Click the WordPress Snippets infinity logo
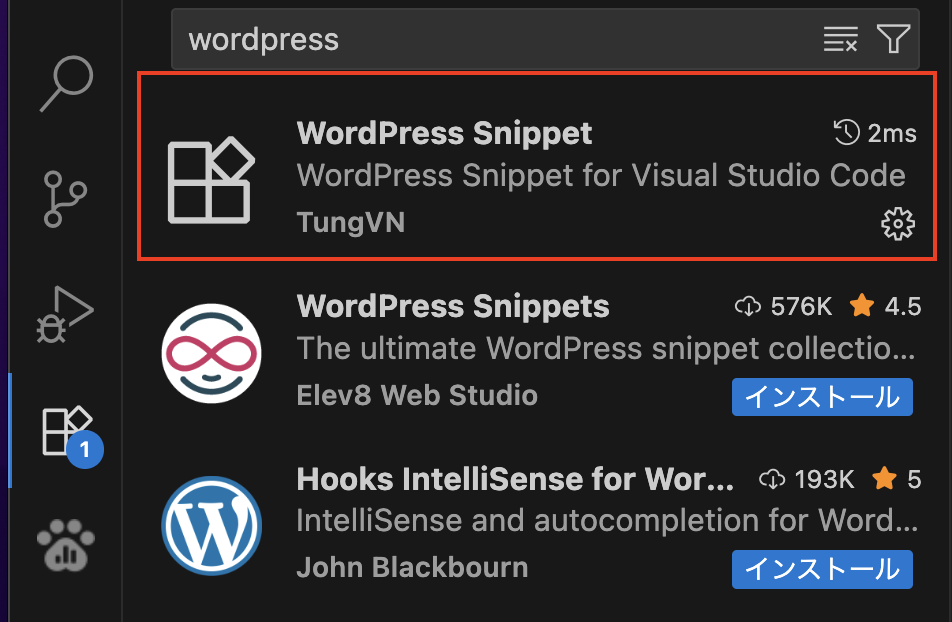 coord(211,354)
